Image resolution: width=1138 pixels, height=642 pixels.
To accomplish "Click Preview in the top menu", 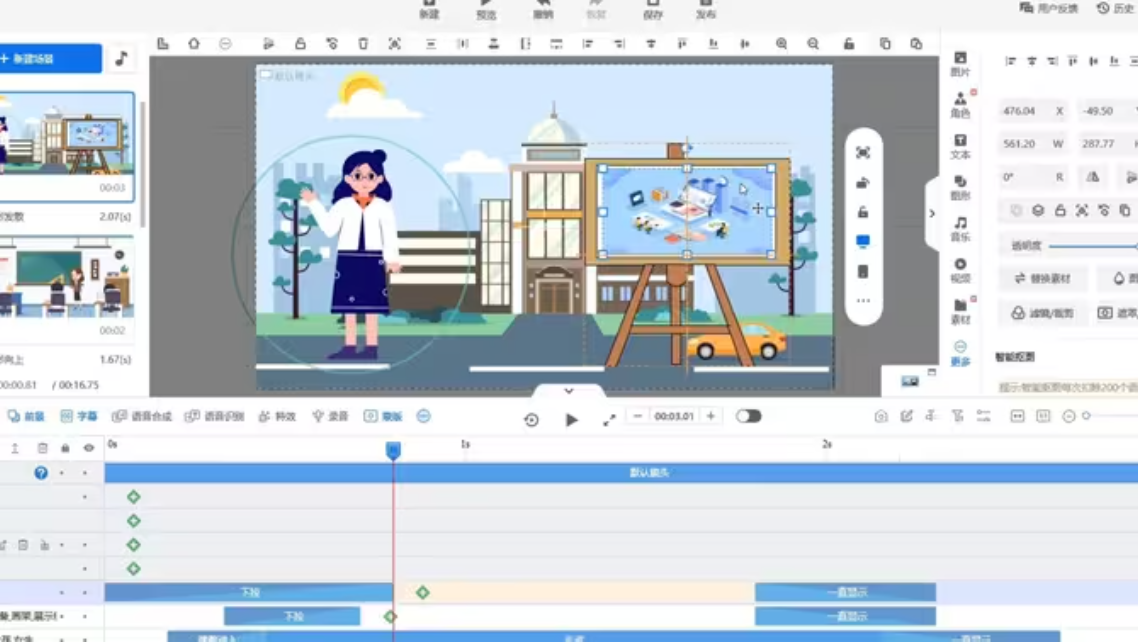I will pyautogui.click(x=486, y=9).
